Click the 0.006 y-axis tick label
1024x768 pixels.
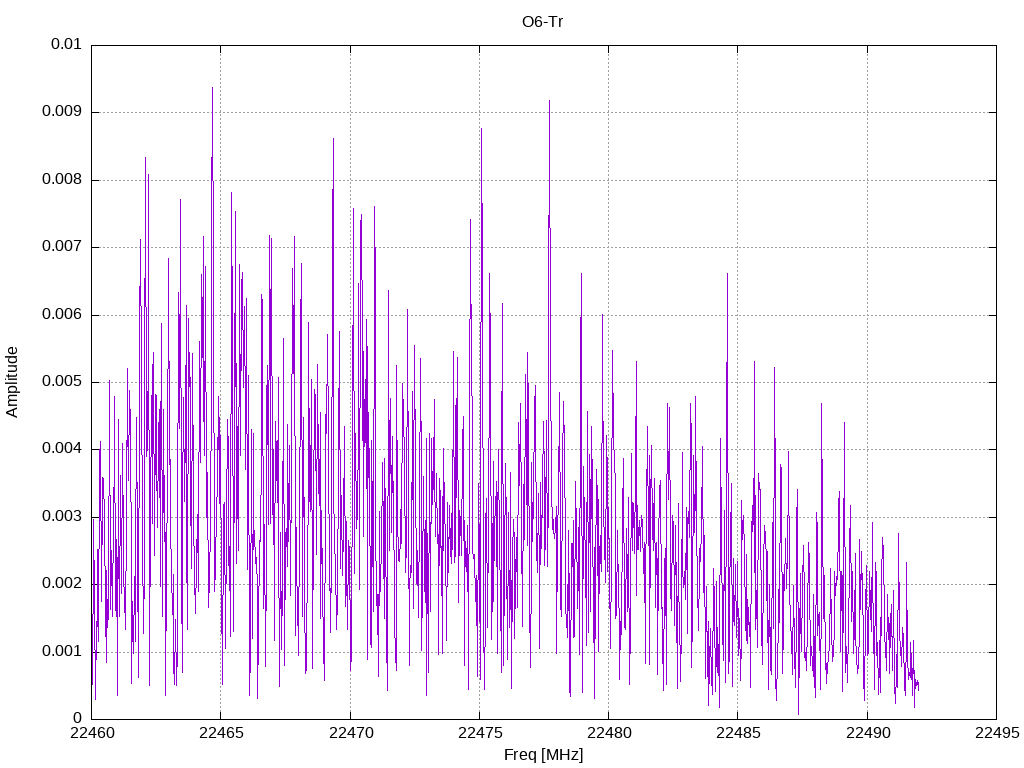[62, 314]
